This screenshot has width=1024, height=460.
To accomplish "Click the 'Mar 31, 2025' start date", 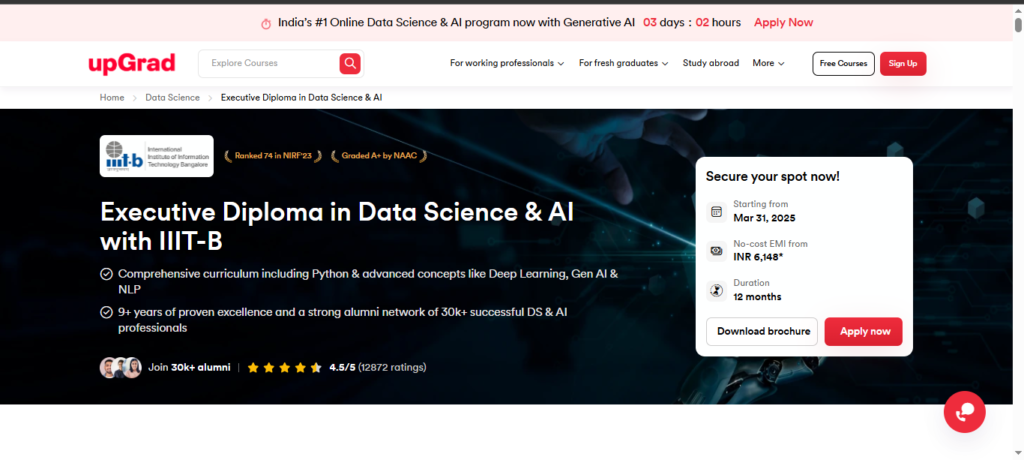I will point(764,218).
